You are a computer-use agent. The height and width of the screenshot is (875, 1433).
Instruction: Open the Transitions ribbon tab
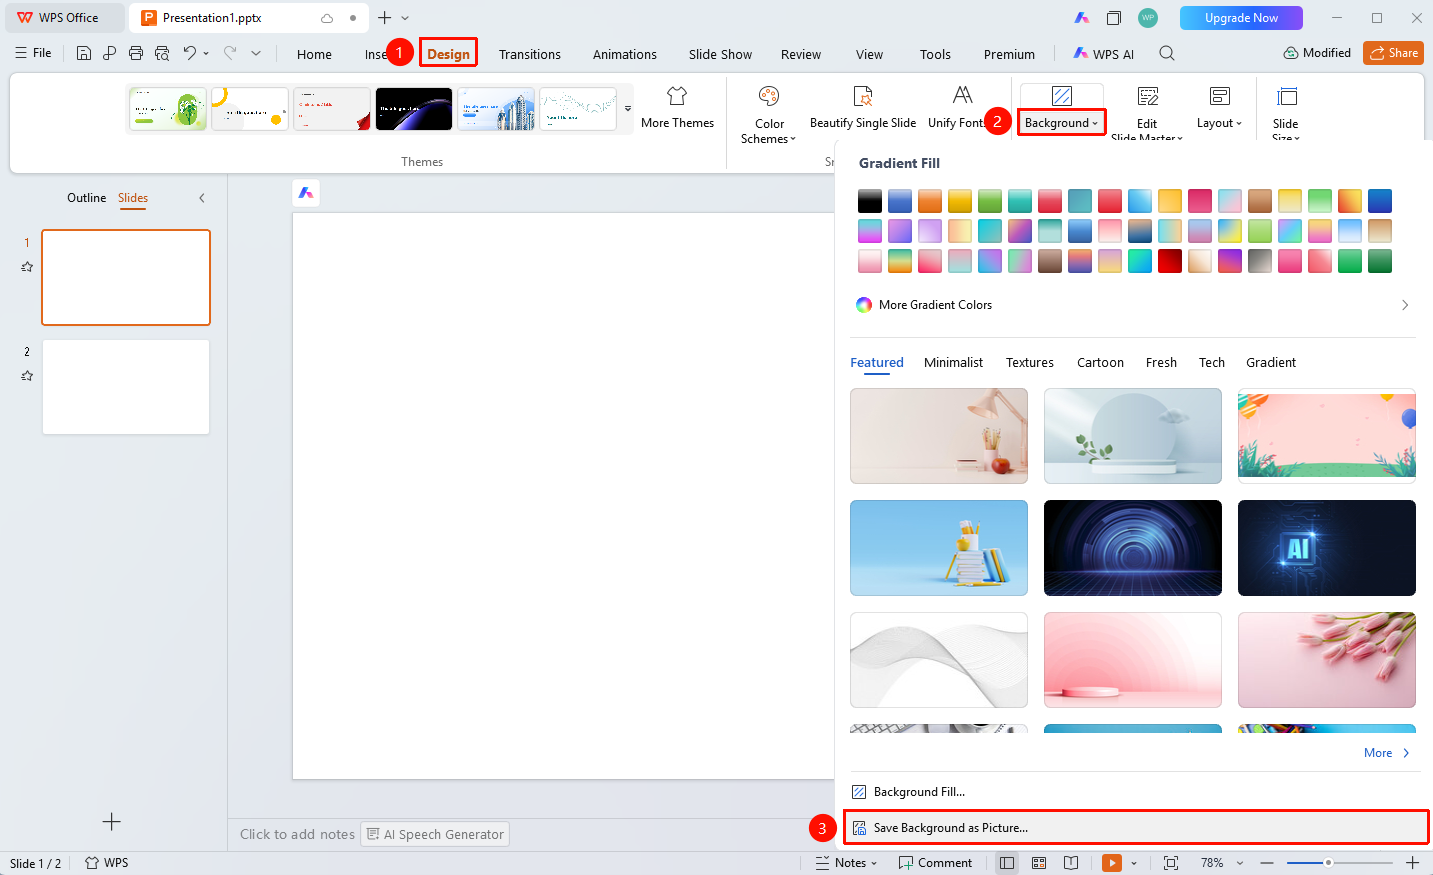(x=530, y=54)
